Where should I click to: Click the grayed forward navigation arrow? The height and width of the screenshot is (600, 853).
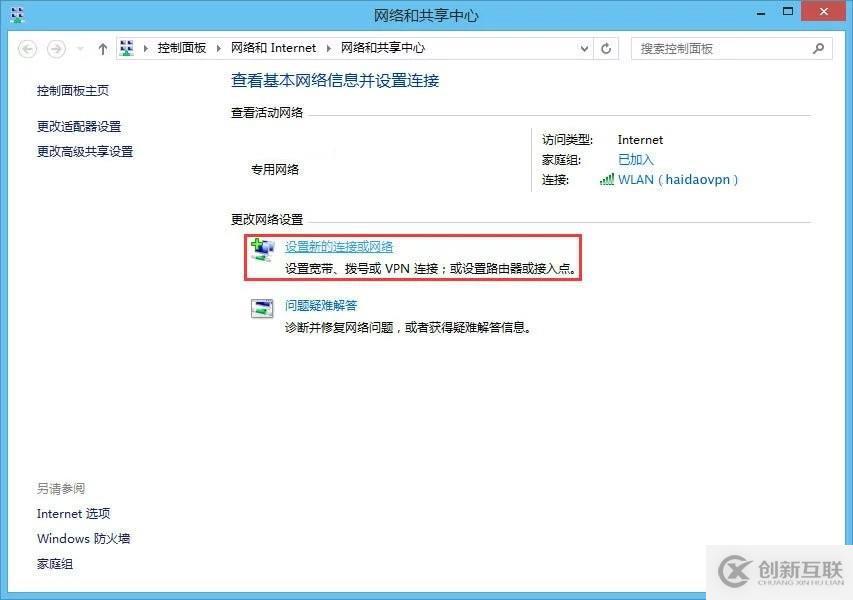[x=57, y=48]
